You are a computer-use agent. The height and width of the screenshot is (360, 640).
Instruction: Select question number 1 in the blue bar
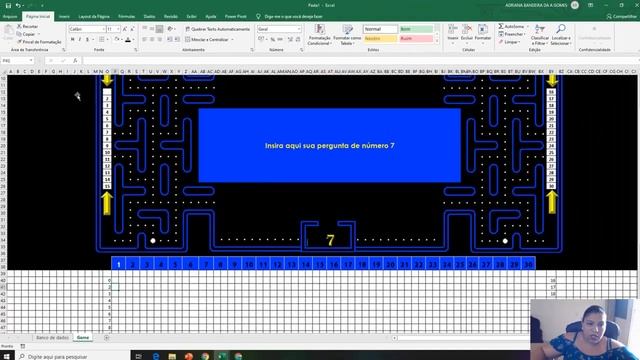click(118, 264)
